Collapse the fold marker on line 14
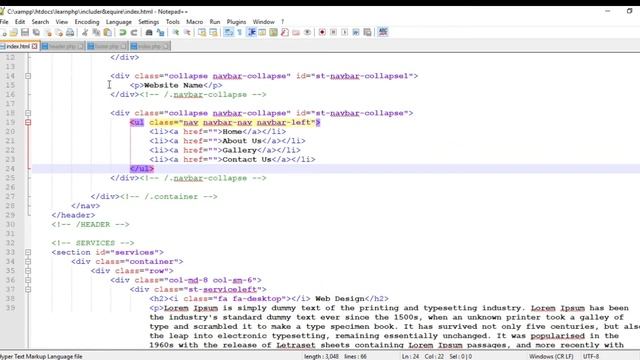The height and width of the screenshot is (360, 640). (28, 76)
